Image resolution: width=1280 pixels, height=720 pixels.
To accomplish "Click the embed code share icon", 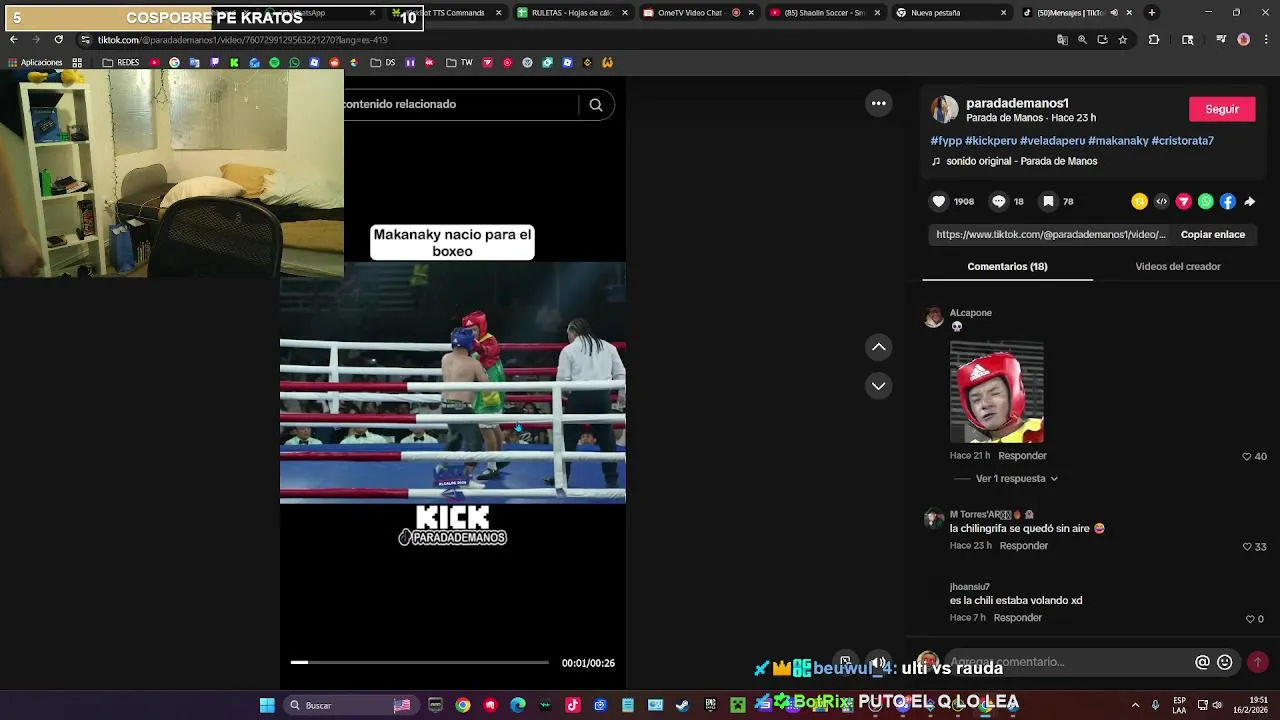I will 1161,201.
